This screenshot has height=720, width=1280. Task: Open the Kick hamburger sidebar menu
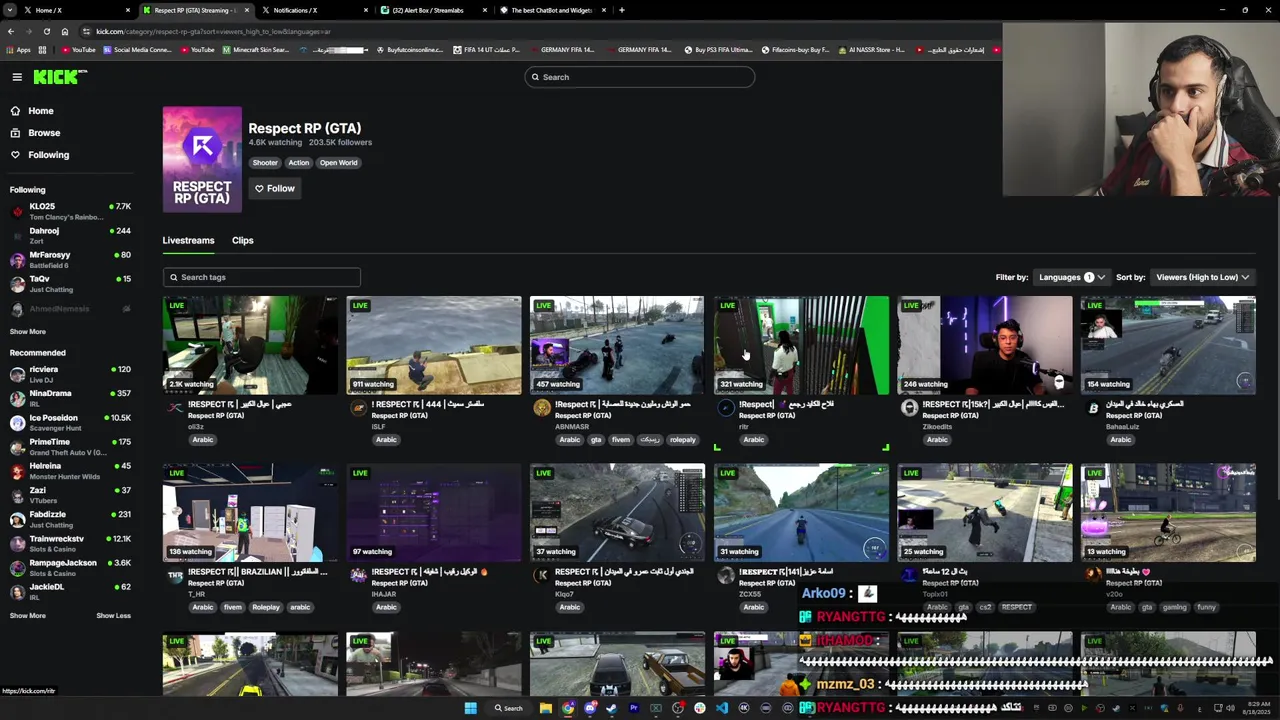pyautogui.click(x=17, y=77)
